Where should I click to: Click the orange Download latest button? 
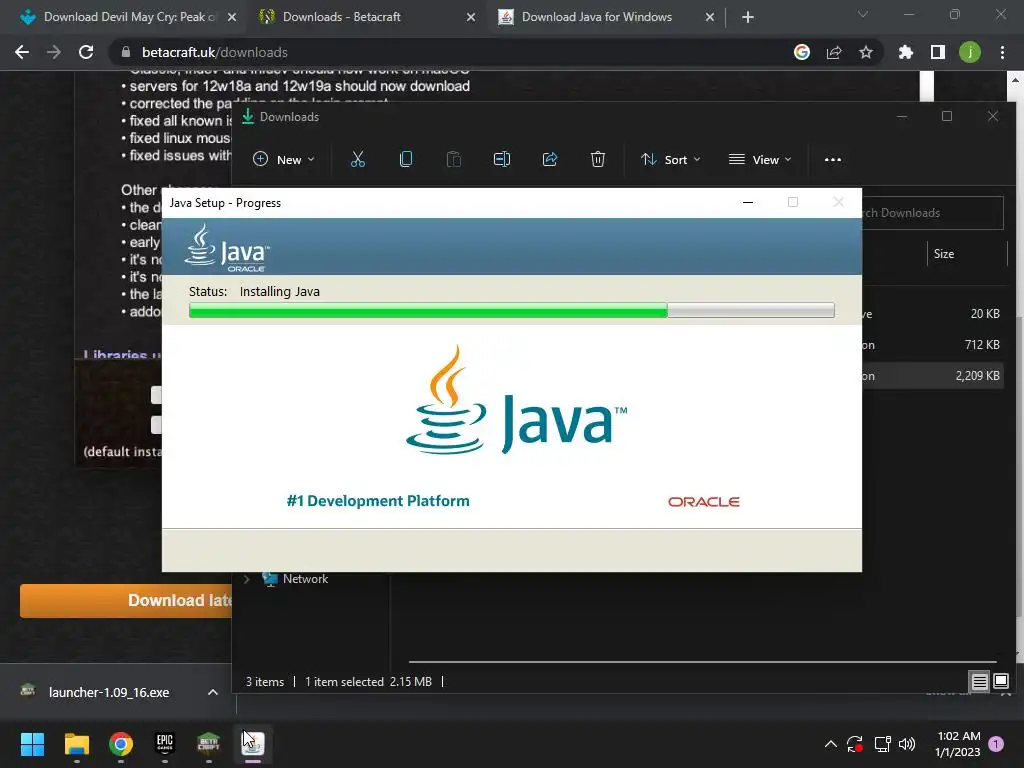pos(126,601)
